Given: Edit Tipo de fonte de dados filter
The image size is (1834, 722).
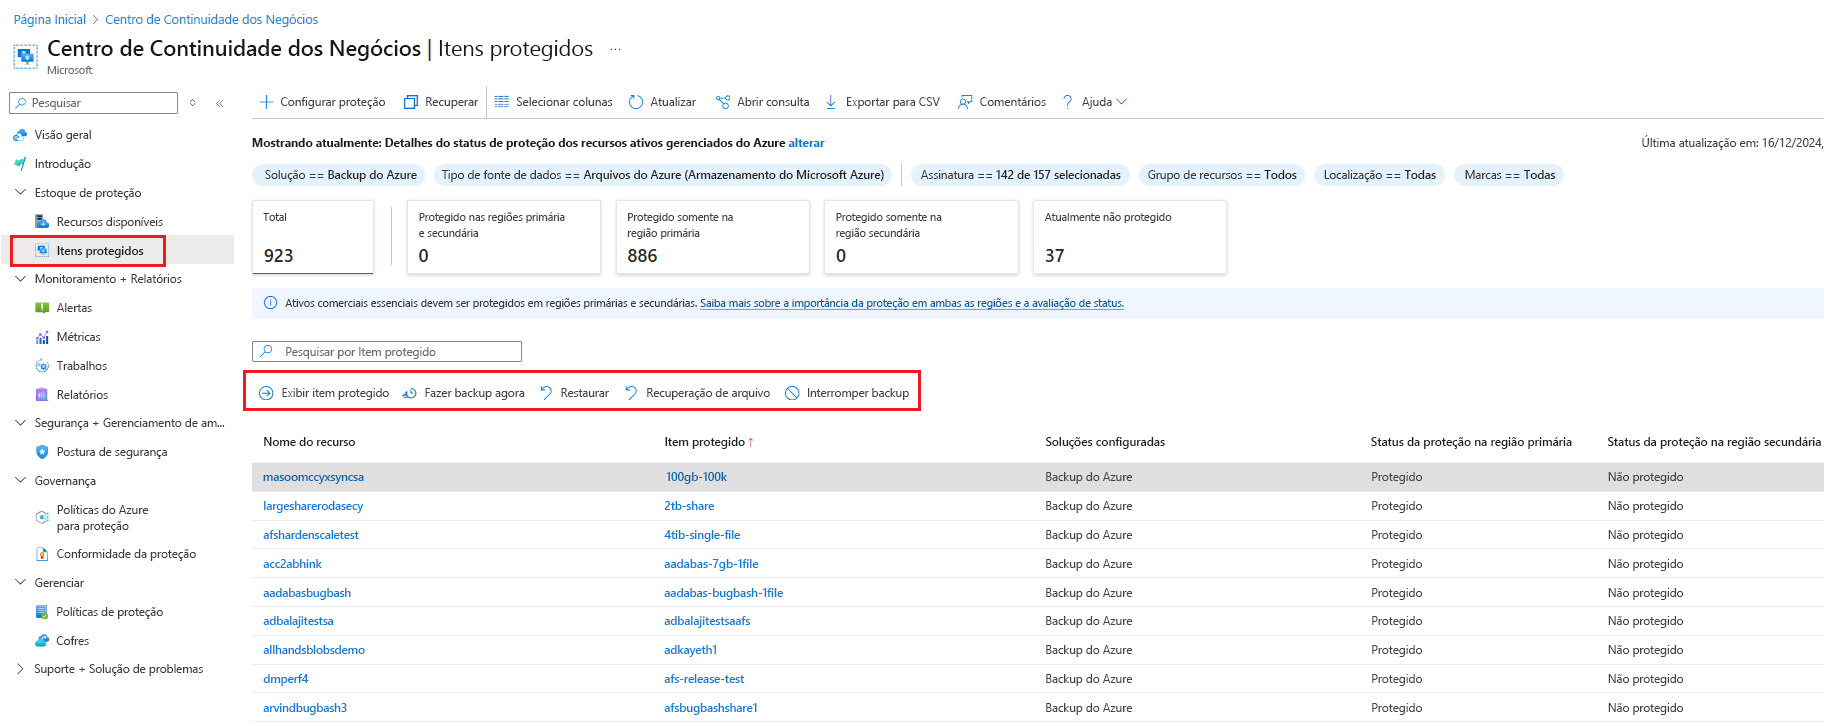Looking at the screenshot, I should pos(663,175).
